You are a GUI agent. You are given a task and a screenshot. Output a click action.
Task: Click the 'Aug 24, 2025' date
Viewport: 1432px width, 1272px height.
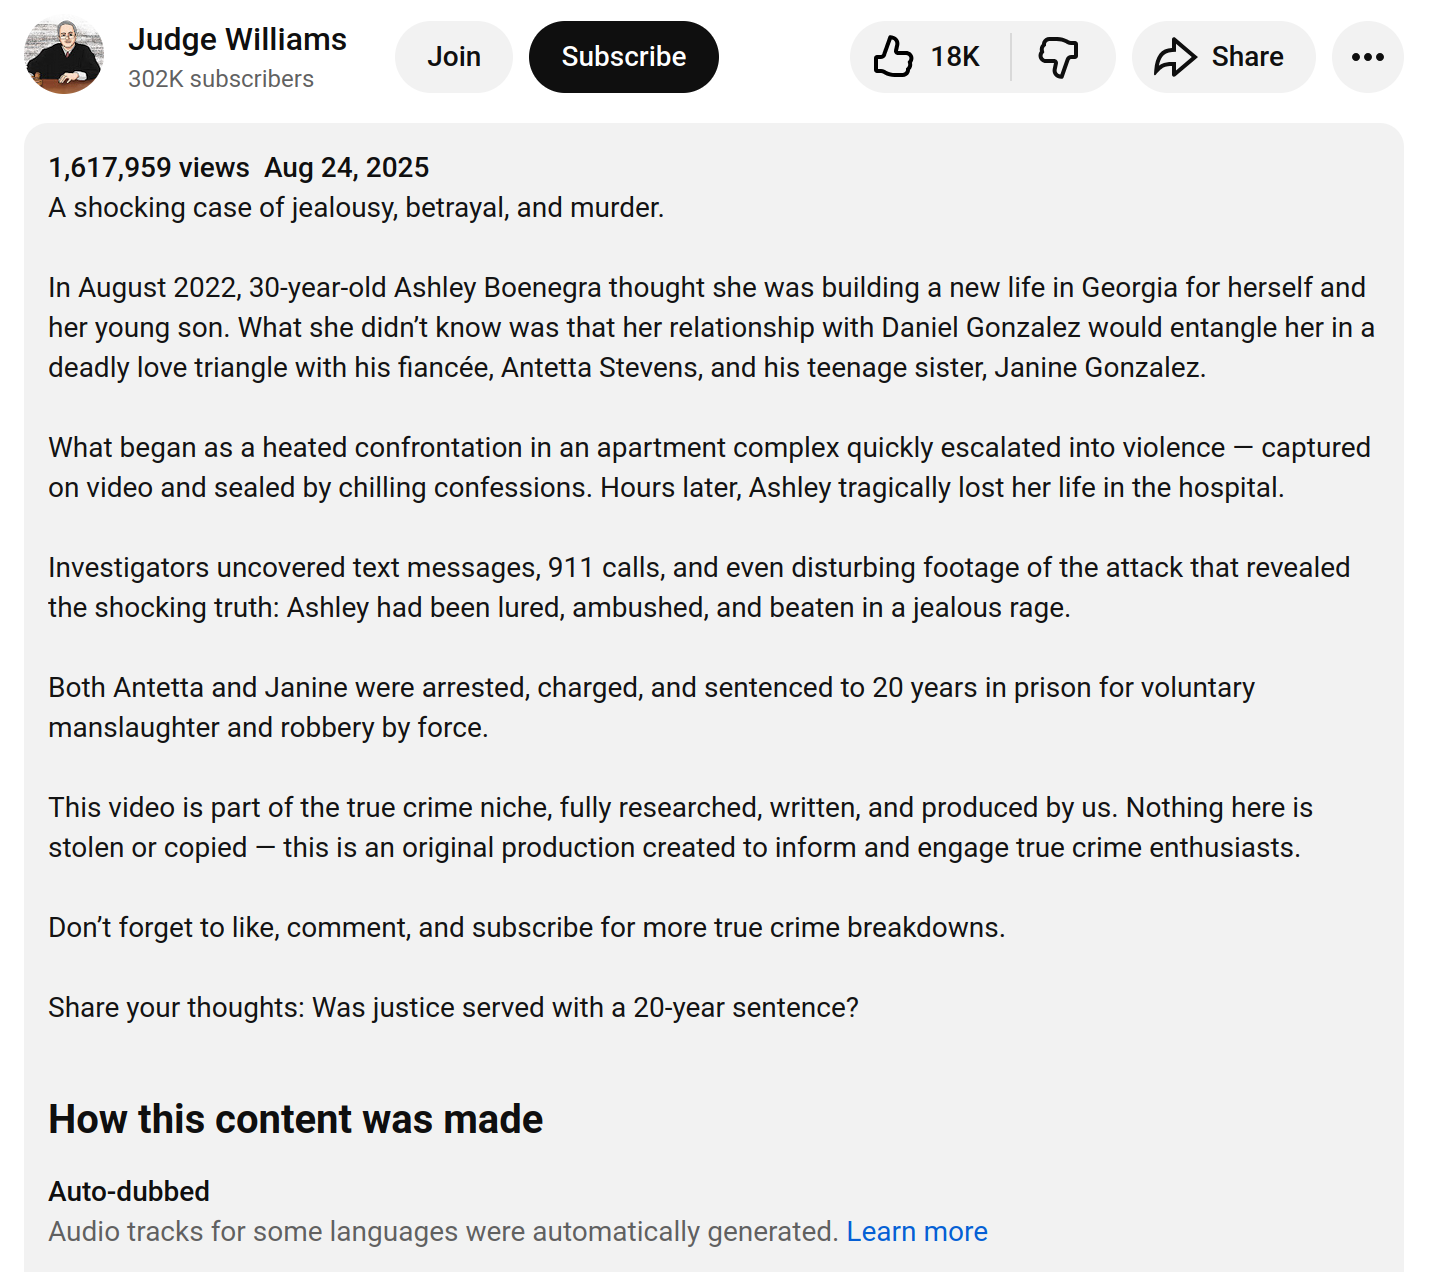coord(347,167)
